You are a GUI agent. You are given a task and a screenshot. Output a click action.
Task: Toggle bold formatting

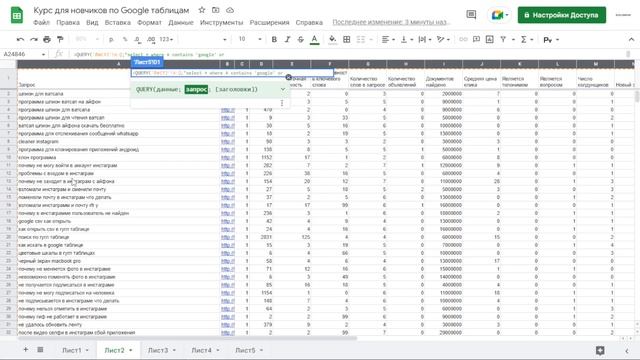[x=274, y=40]
